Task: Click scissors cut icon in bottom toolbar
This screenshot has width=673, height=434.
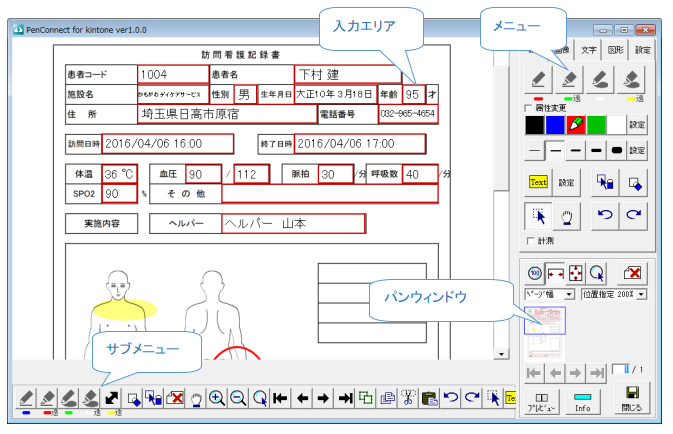Action: (x=408, y=397)
